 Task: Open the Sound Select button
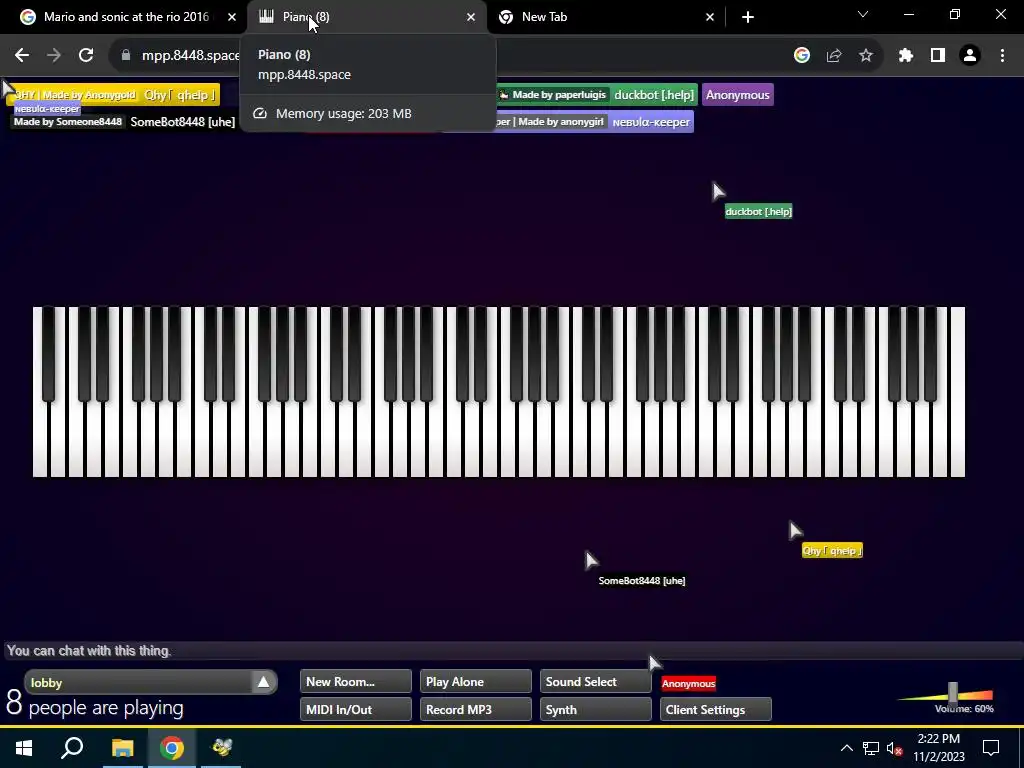tap(595, 681)
